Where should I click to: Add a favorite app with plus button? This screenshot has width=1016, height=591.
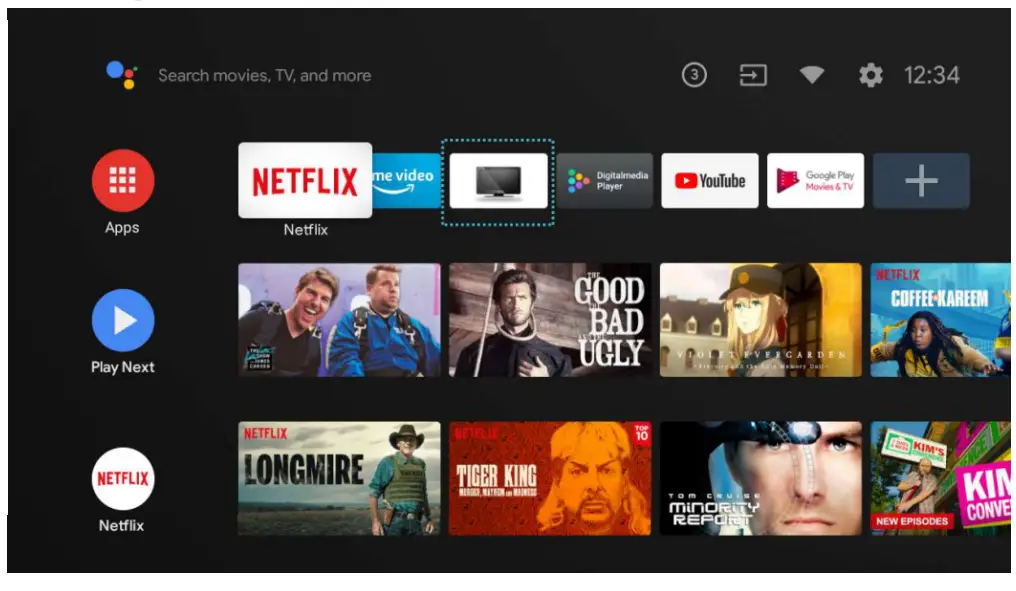click(x=920, y=181)
